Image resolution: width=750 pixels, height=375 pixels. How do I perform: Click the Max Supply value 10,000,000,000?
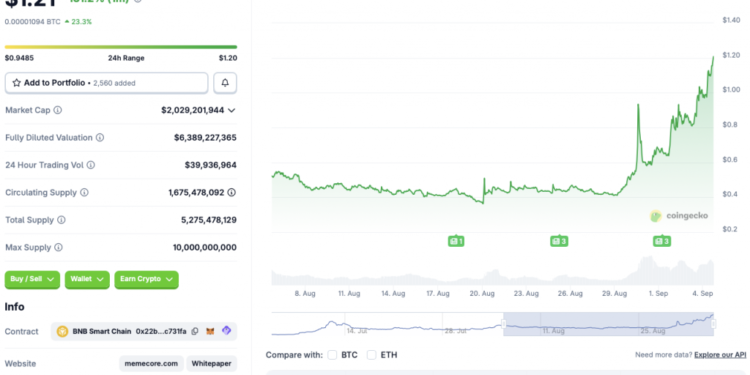[x=205, y=248]
